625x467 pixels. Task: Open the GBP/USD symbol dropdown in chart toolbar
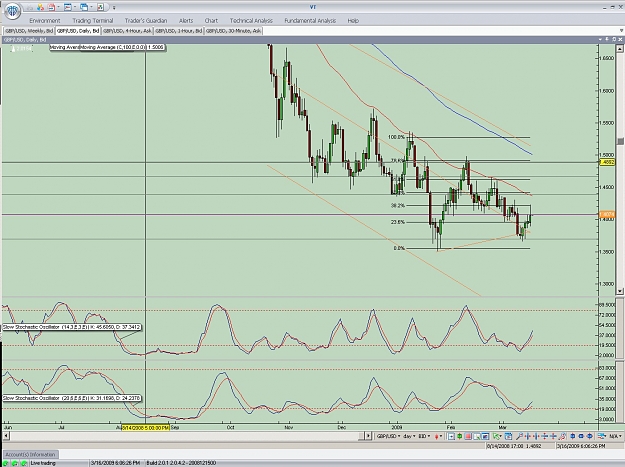(x=389, y=436)
